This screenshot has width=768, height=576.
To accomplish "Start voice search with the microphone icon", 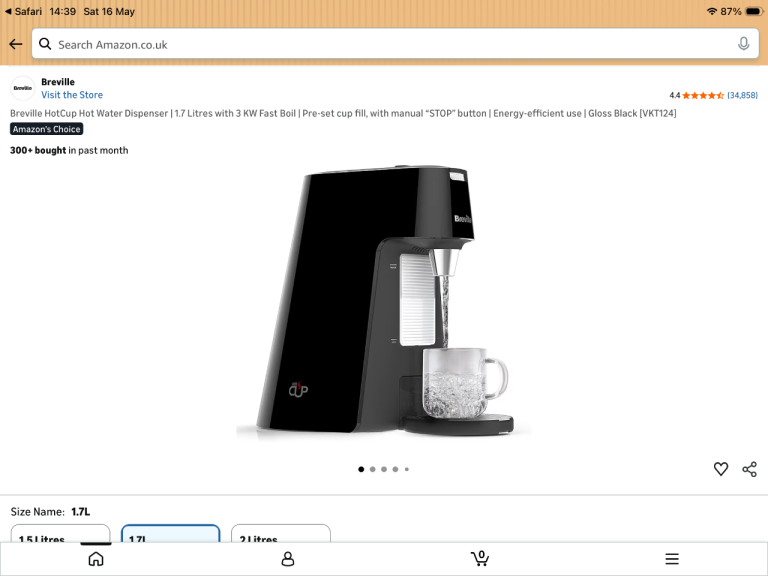I will tap(743, 44).
